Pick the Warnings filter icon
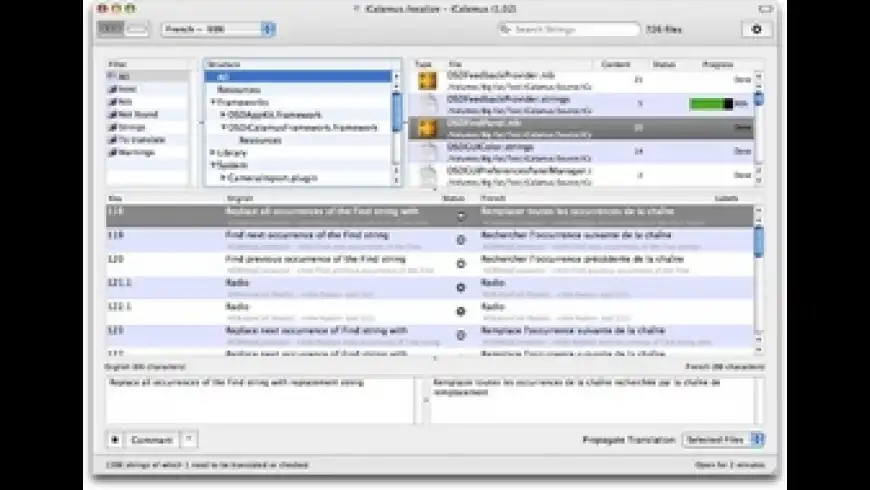Viewport: 870px width, 490px height. (112, 153)
